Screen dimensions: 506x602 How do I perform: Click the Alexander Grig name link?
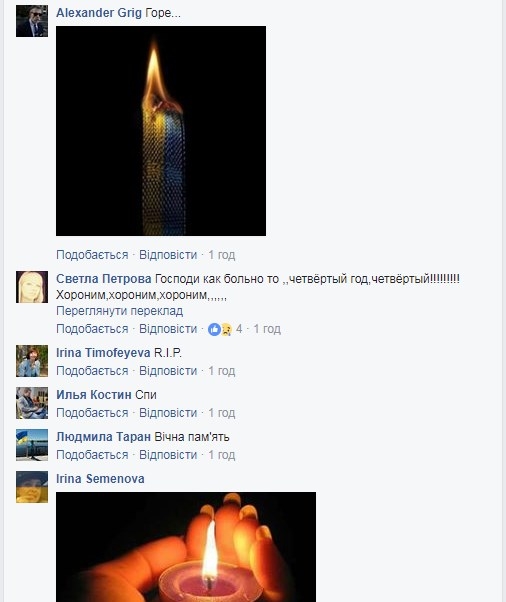click(x=99, y=13)
